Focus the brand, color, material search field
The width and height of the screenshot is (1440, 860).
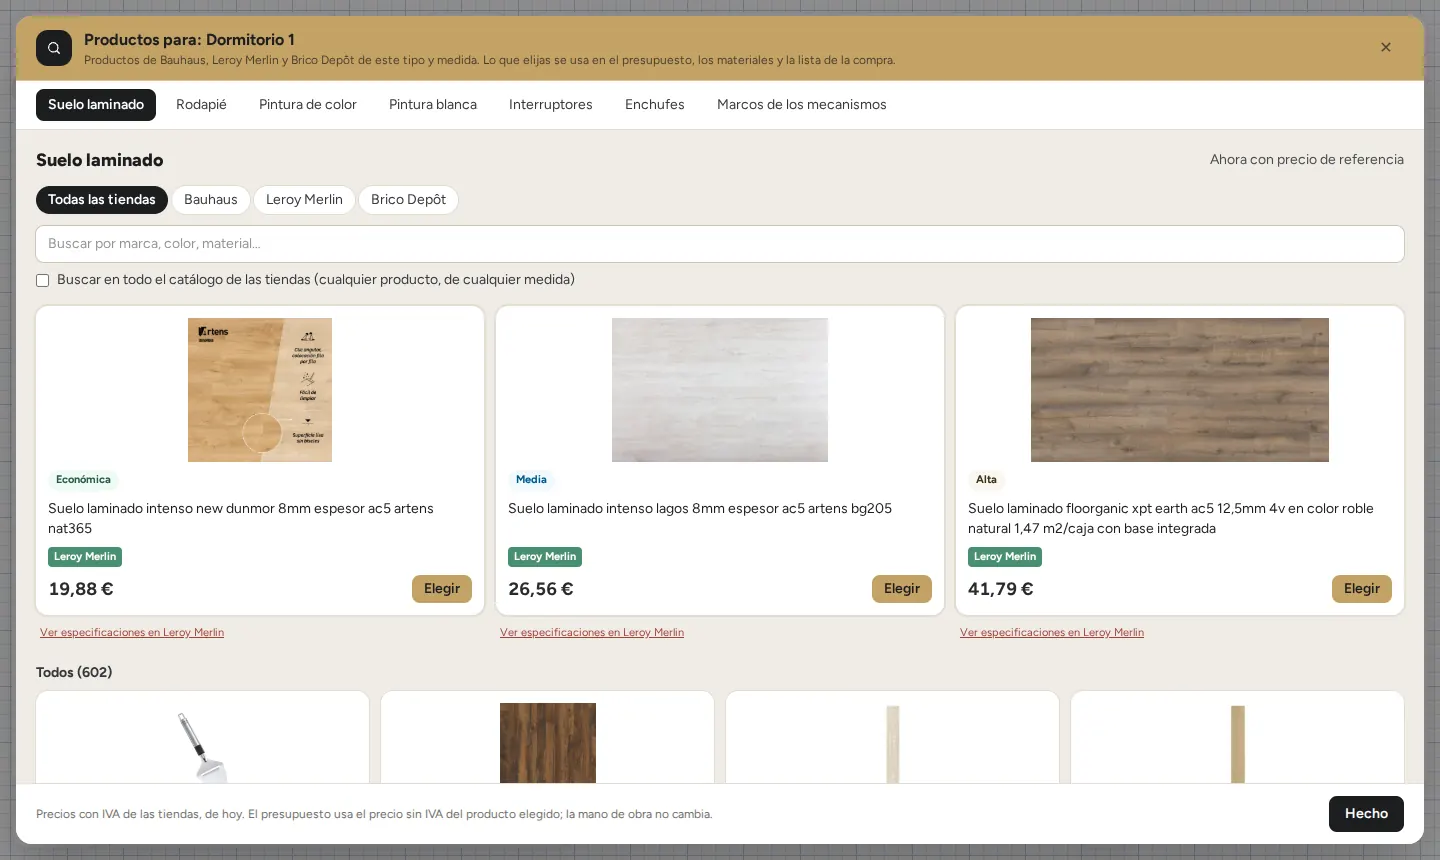coord(720,244)
